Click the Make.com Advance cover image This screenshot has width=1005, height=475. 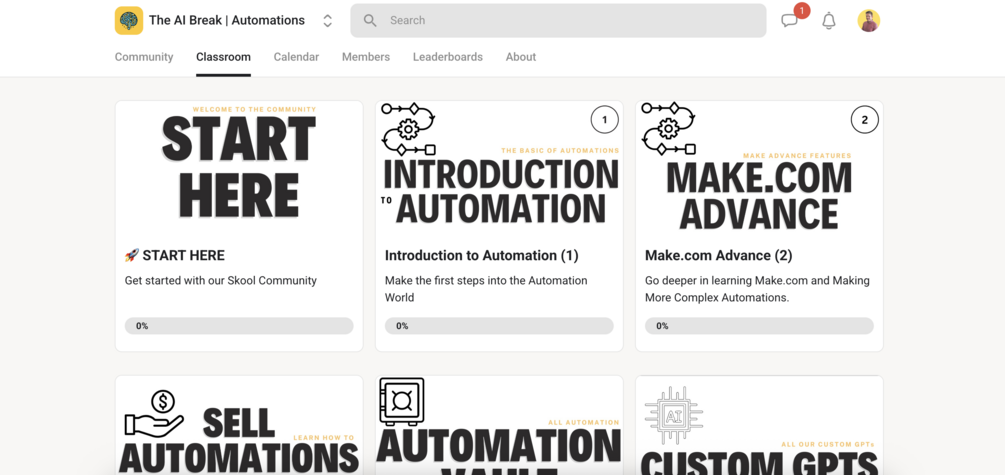(x=760, y=165)
